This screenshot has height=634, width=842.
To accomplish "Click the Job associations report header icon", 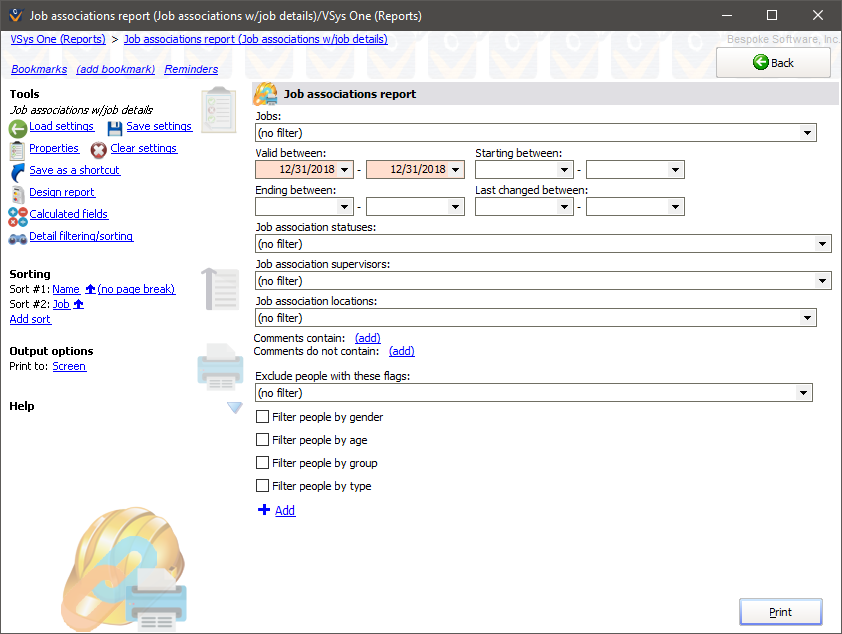I will [x=265, y=93].
